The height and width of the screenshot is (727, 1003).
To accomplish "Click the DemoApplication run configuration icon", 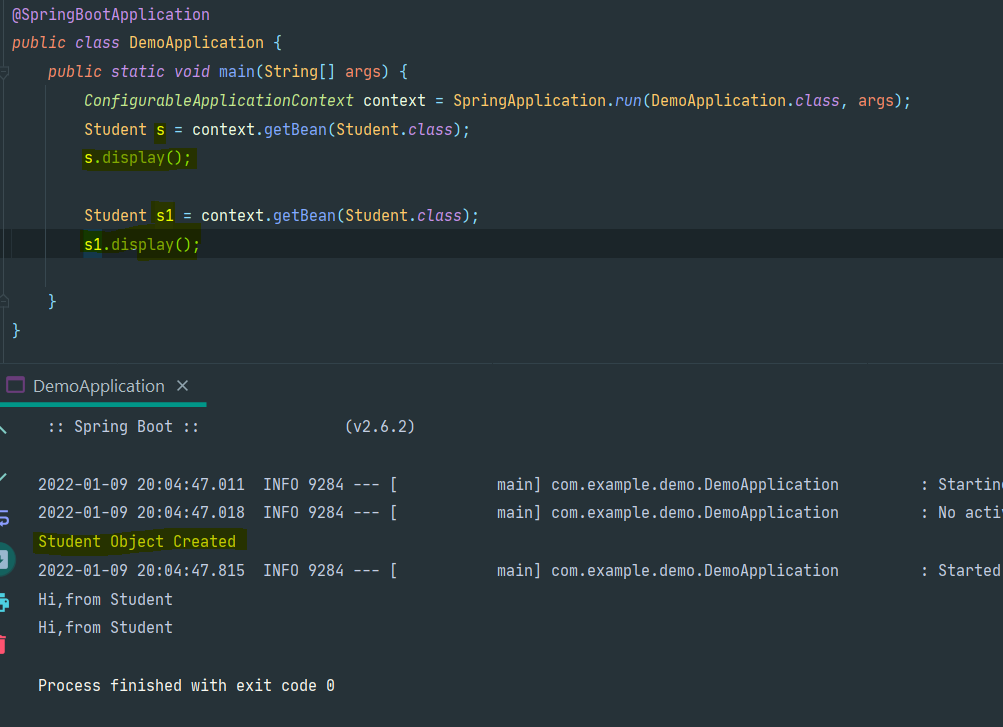I will coord(15,386).
